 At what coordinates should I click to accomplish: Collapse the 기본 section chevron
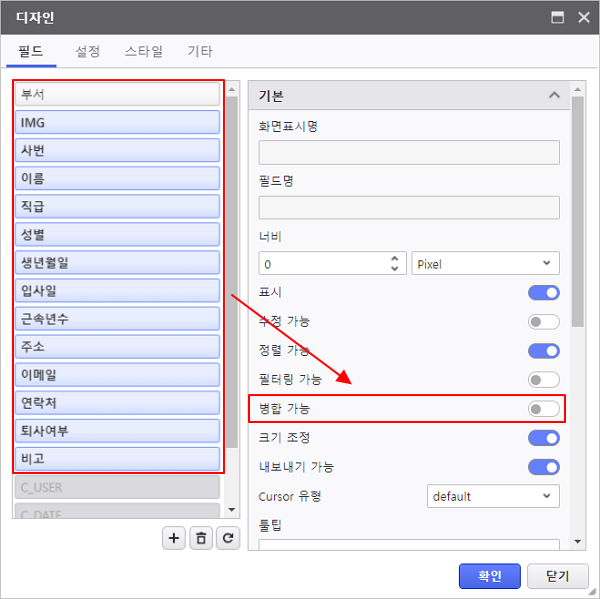point(553,96)
